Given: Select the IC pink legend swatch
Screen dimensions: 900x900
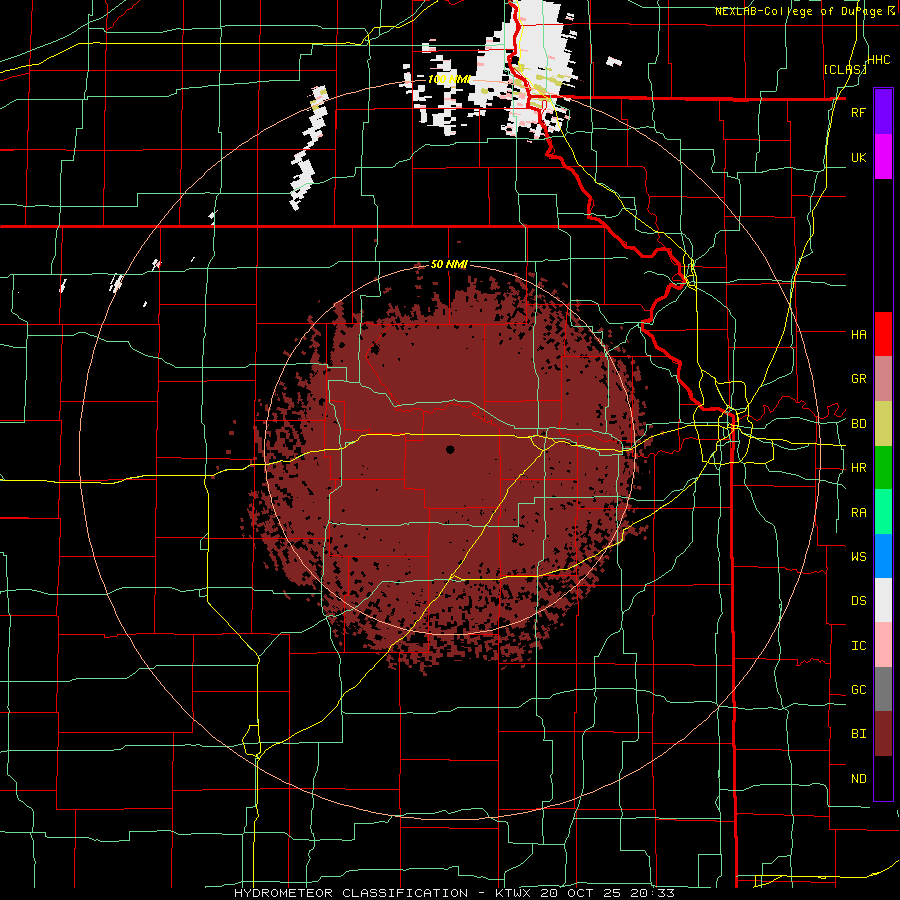Looking at the screenshot, I should pos(883,645).
